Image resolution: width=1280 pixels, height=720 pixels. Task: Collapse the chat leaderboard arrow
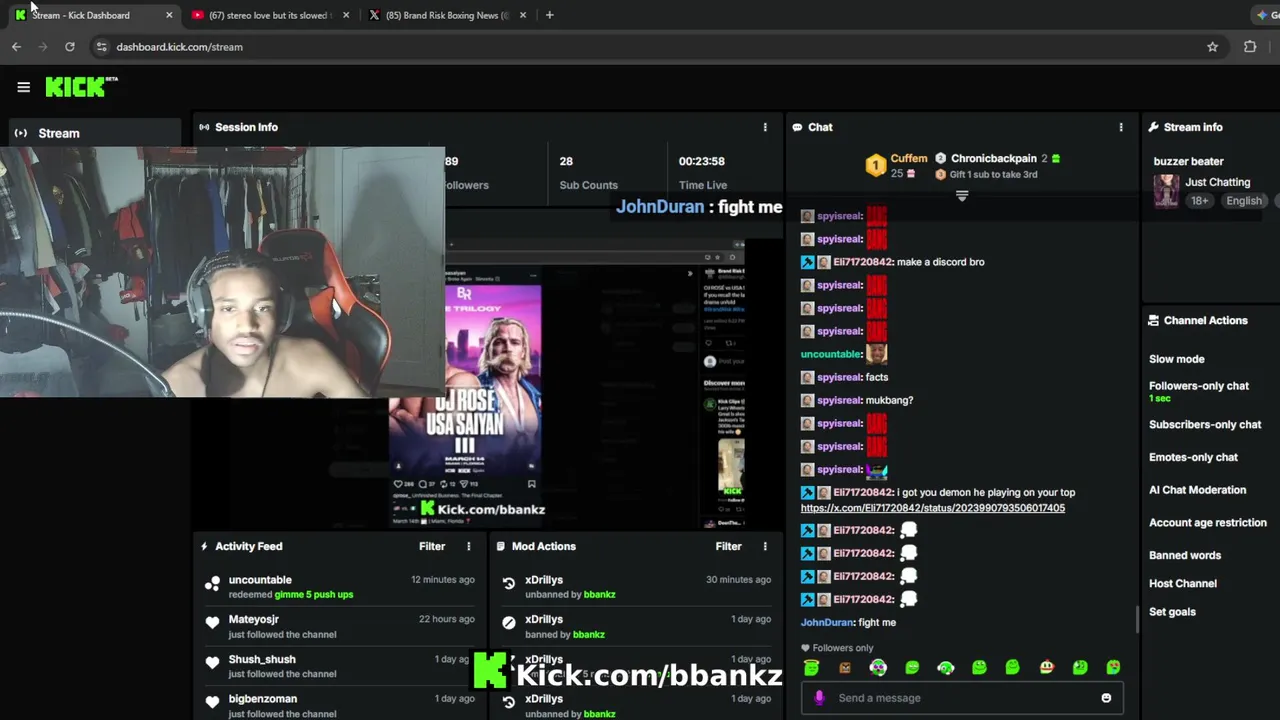(x=962, y=196)
